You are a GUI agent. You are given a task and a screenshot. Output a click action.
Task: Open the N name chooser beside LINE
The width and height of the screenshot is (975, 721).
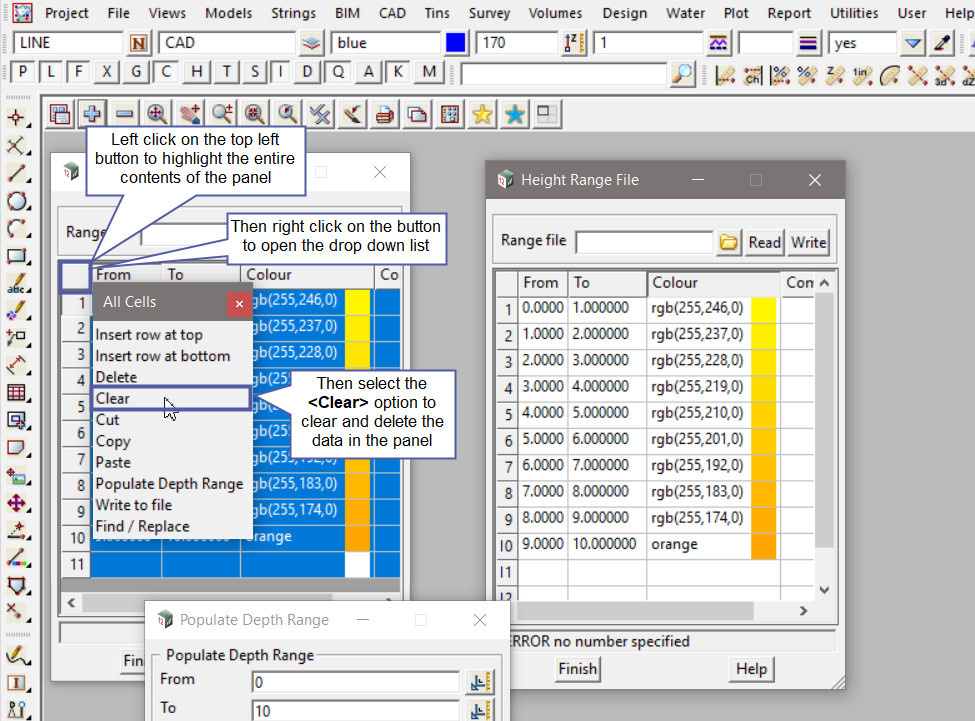click(x=139, y=43)
